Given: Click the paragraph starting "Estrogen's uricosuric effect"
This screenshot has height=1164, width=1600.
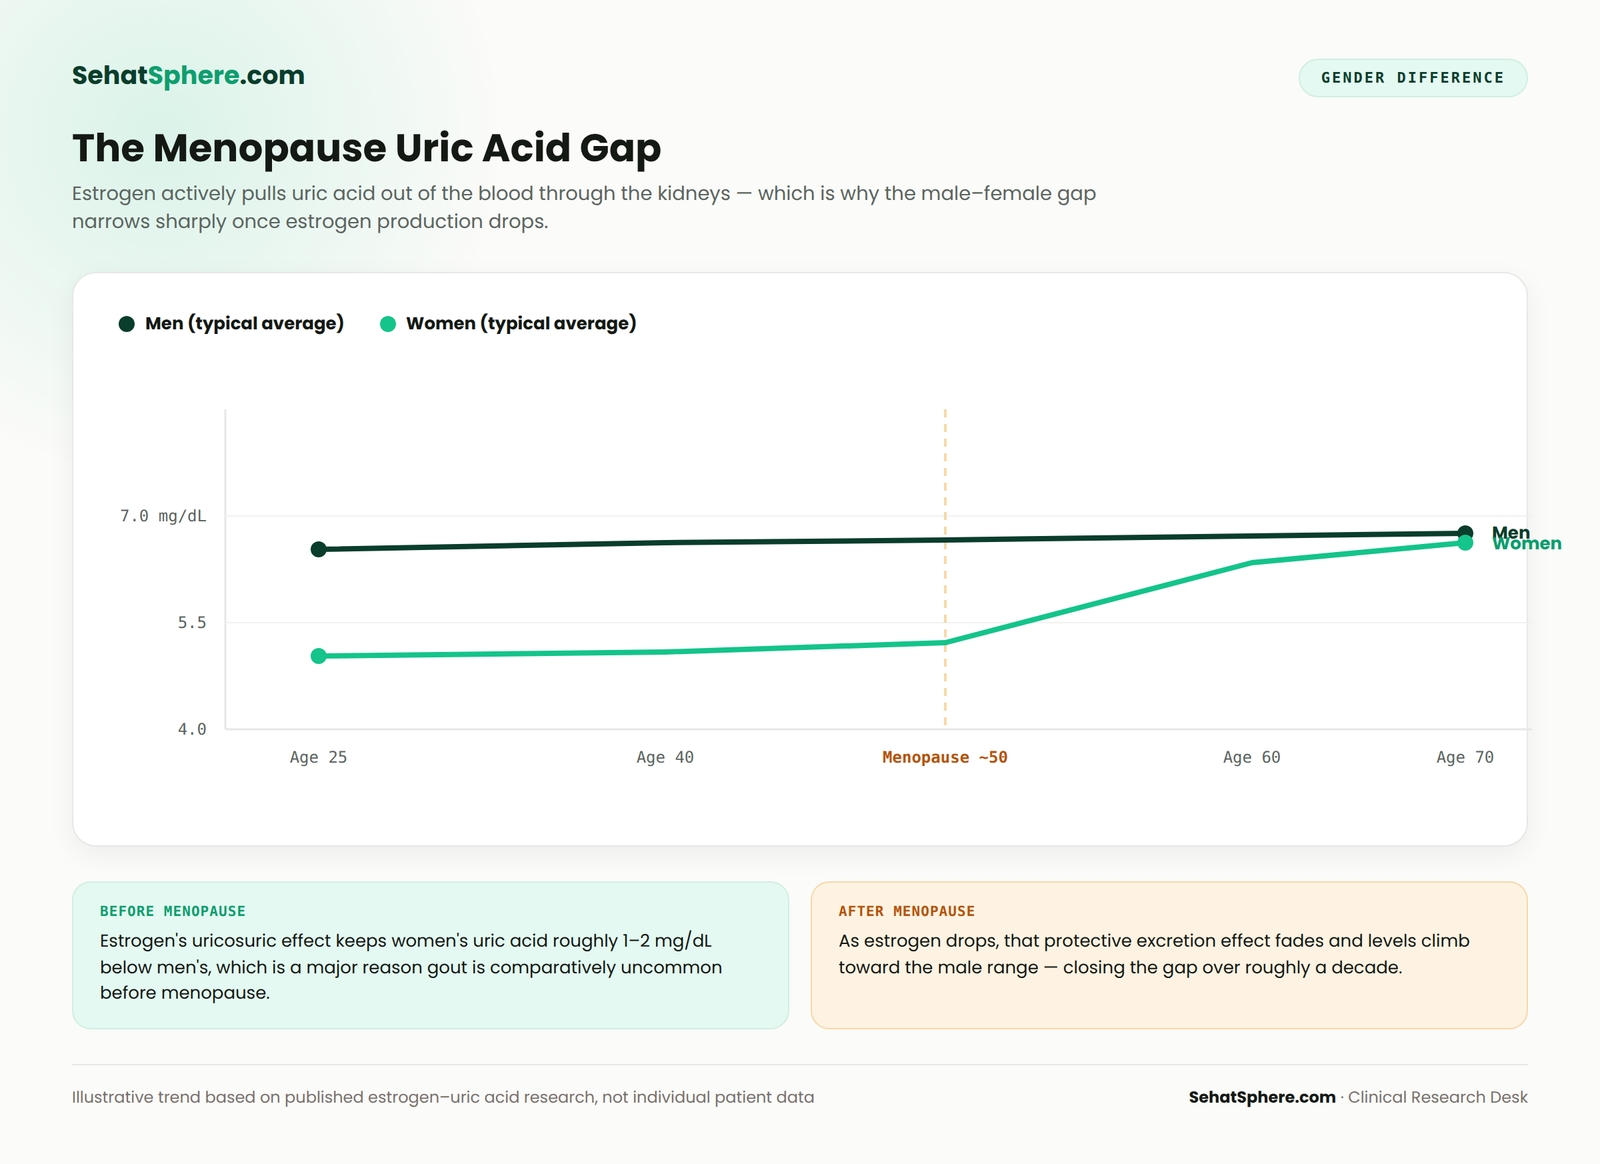Looking at the screenshot, I should tap(411, 966).
